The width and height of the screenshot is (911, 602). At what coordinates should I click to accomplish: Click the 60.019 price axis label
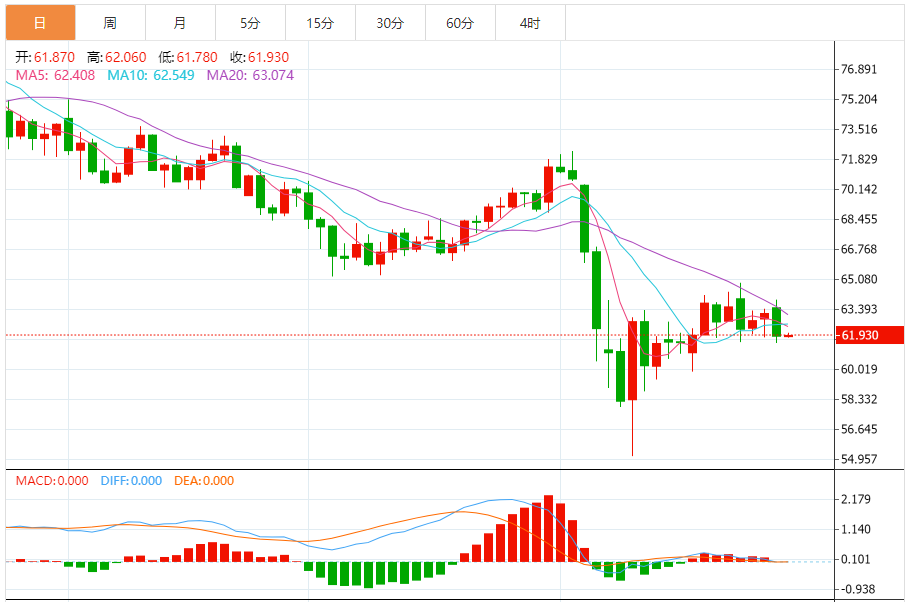pyautogui.click(x=859, y=370)
